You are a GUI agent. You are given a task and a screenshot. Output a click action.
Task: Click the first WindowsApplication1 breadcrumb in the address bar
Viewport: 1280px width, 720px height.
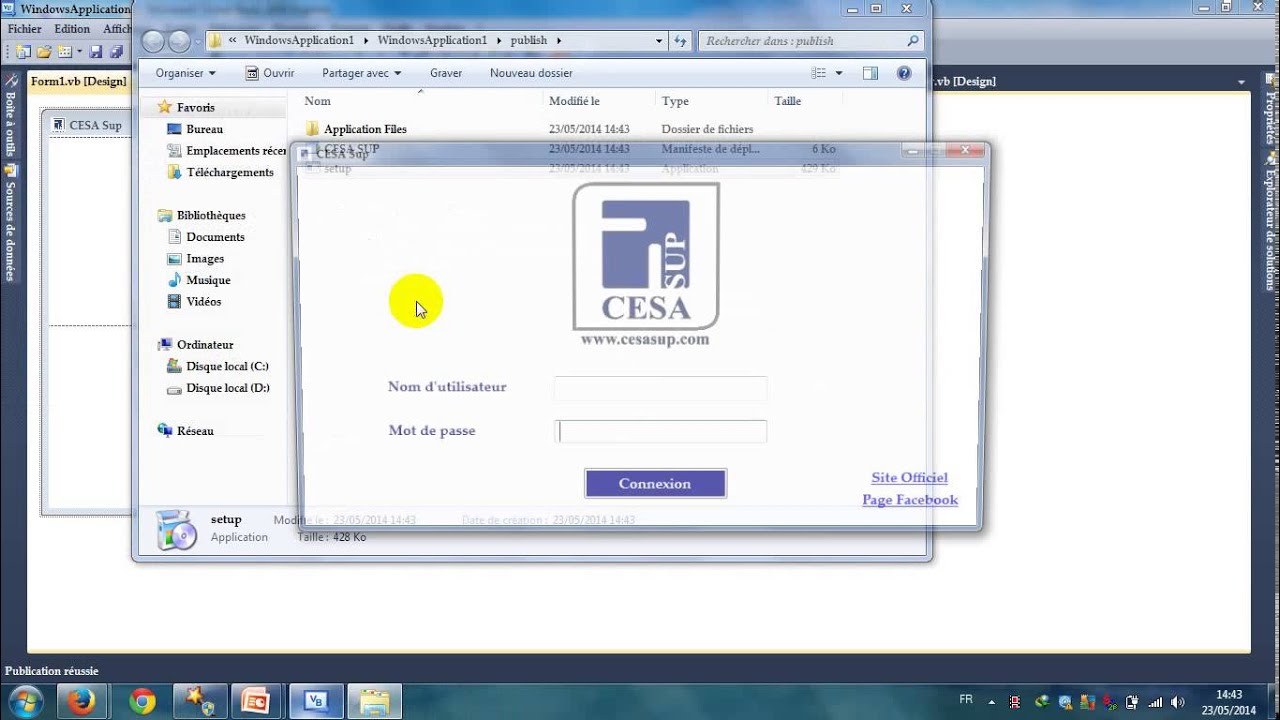pos(299,41)
